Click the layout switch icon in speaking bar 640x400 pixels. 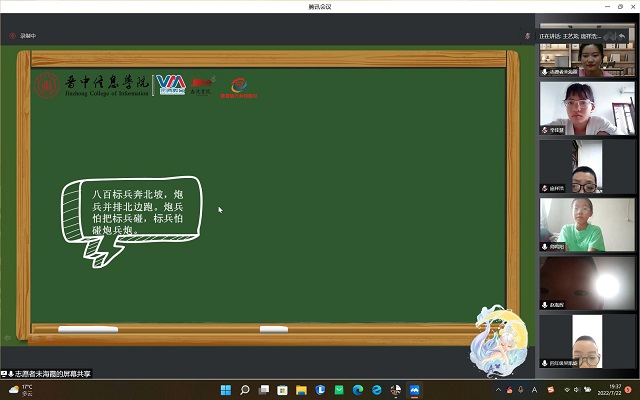(609, 36)
